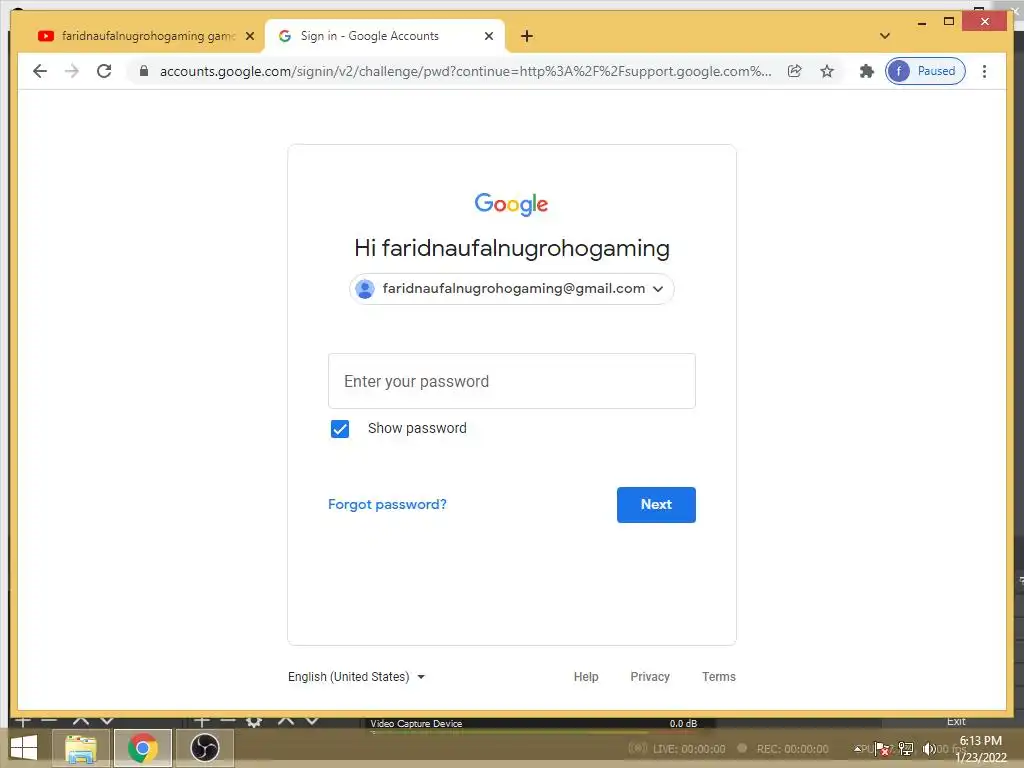Uncheck the Show password checkbox
The height and width of the screenshot is (768, 1024).
(x=340, y=429)
